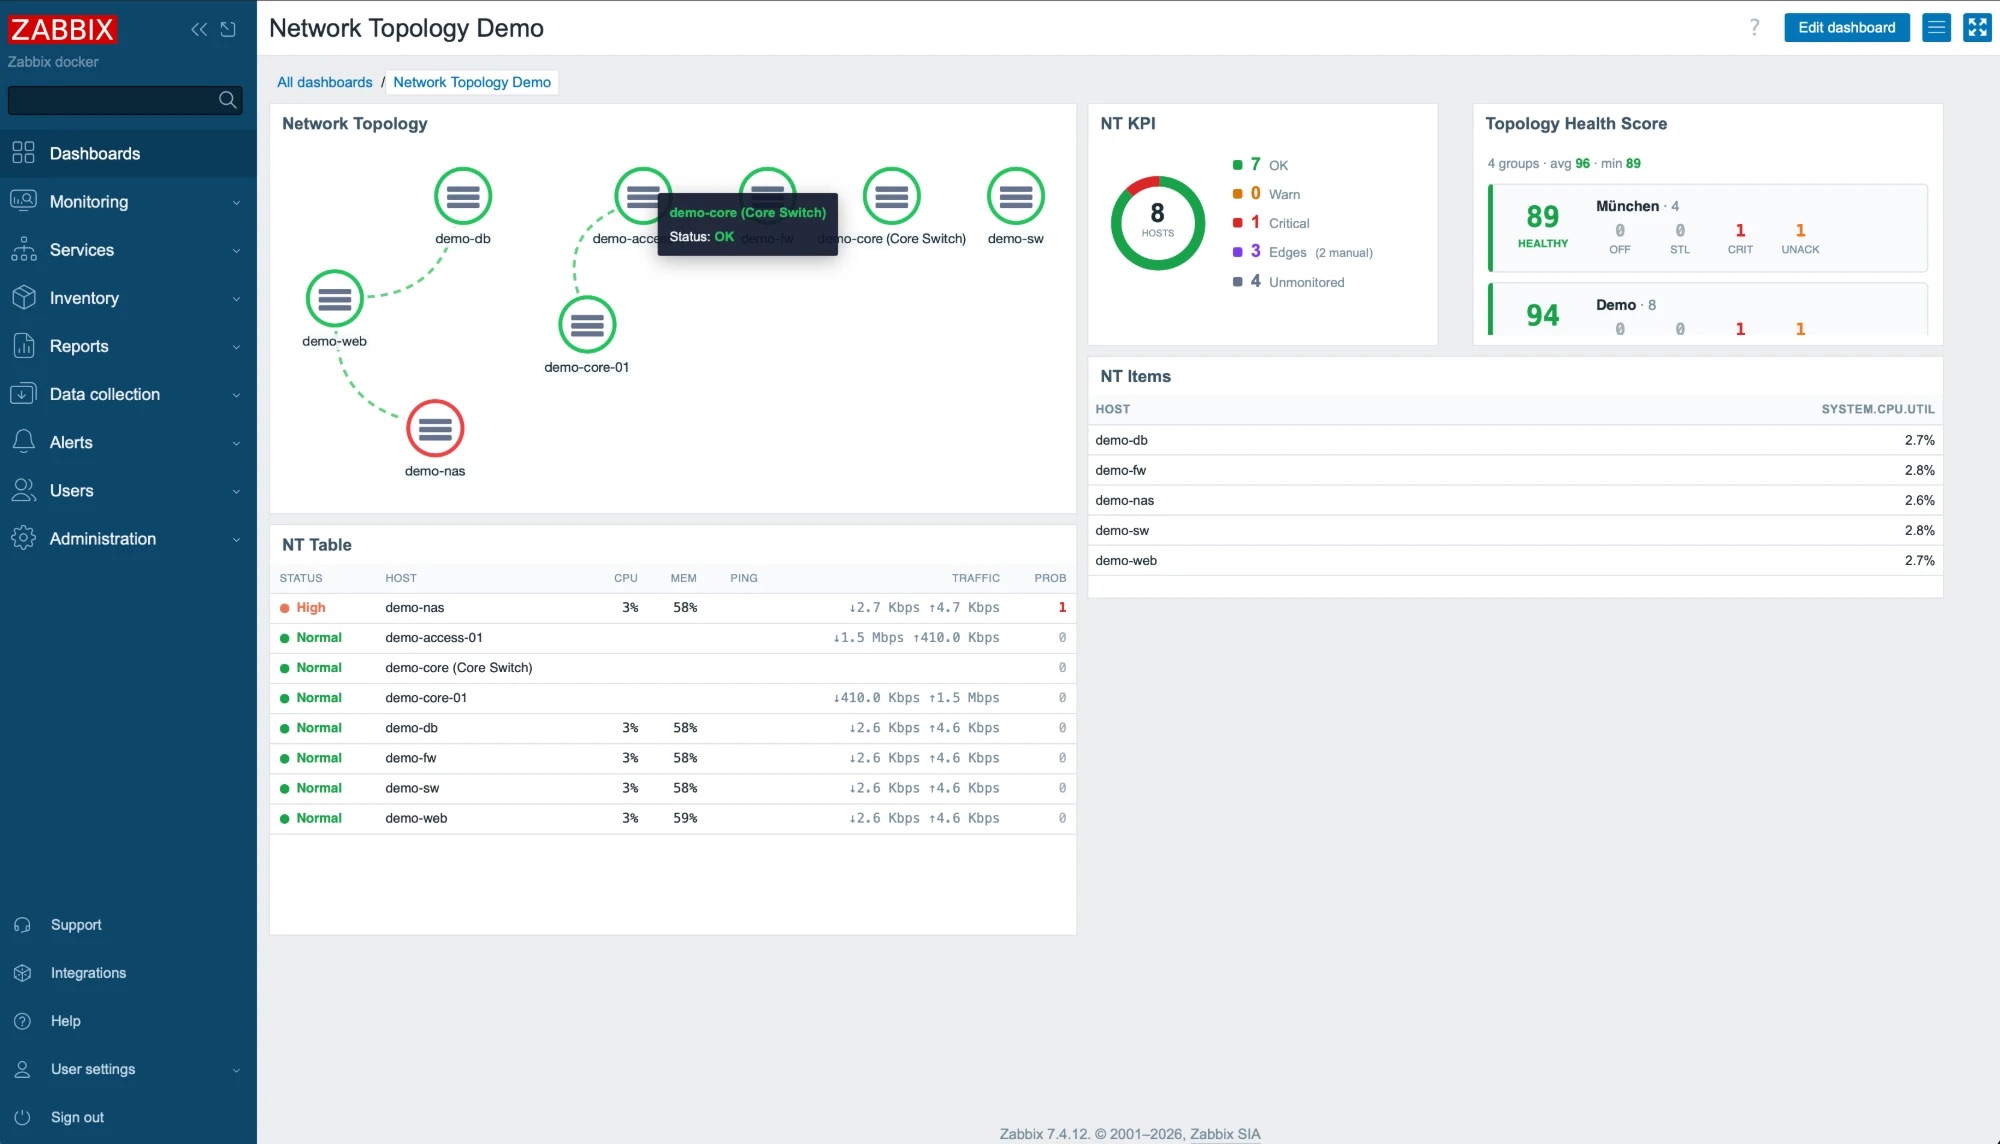The width and height of the screenshot is (2000, 1144).
Task: Expand the Alerts menu
Action: [128, 442]
